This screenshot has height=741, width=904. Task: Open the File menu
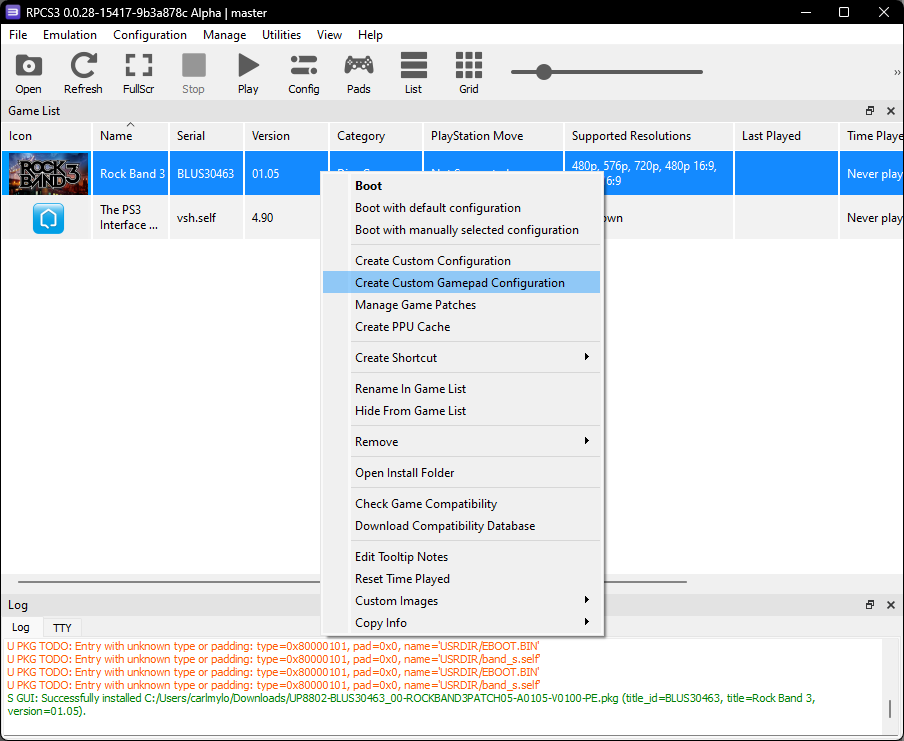(x=18, y=35)
